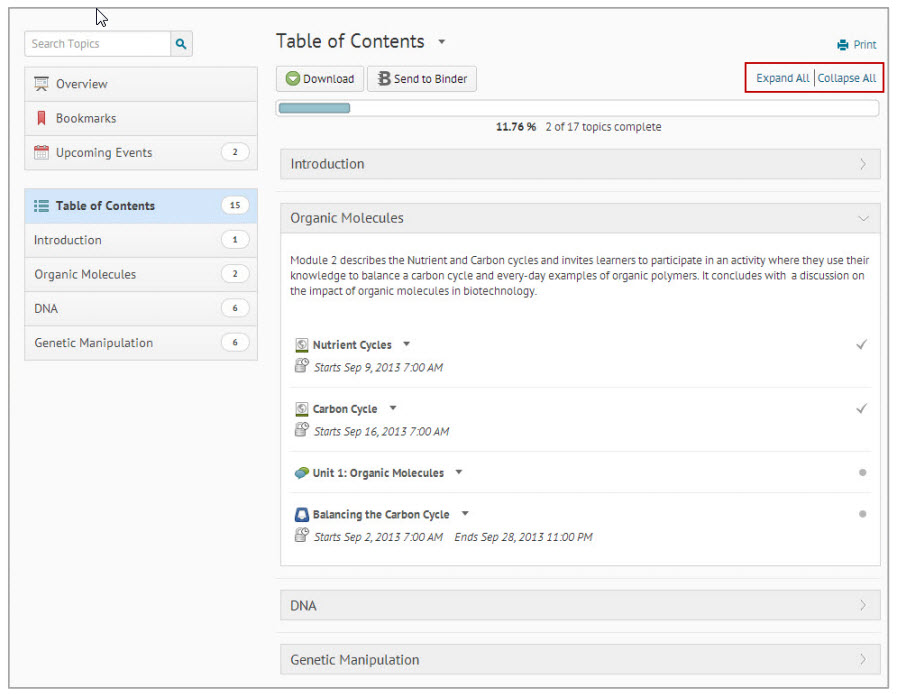Click in the Search Topics field
This screenshot has height=694, width=898.
click(x=97, y=44)
